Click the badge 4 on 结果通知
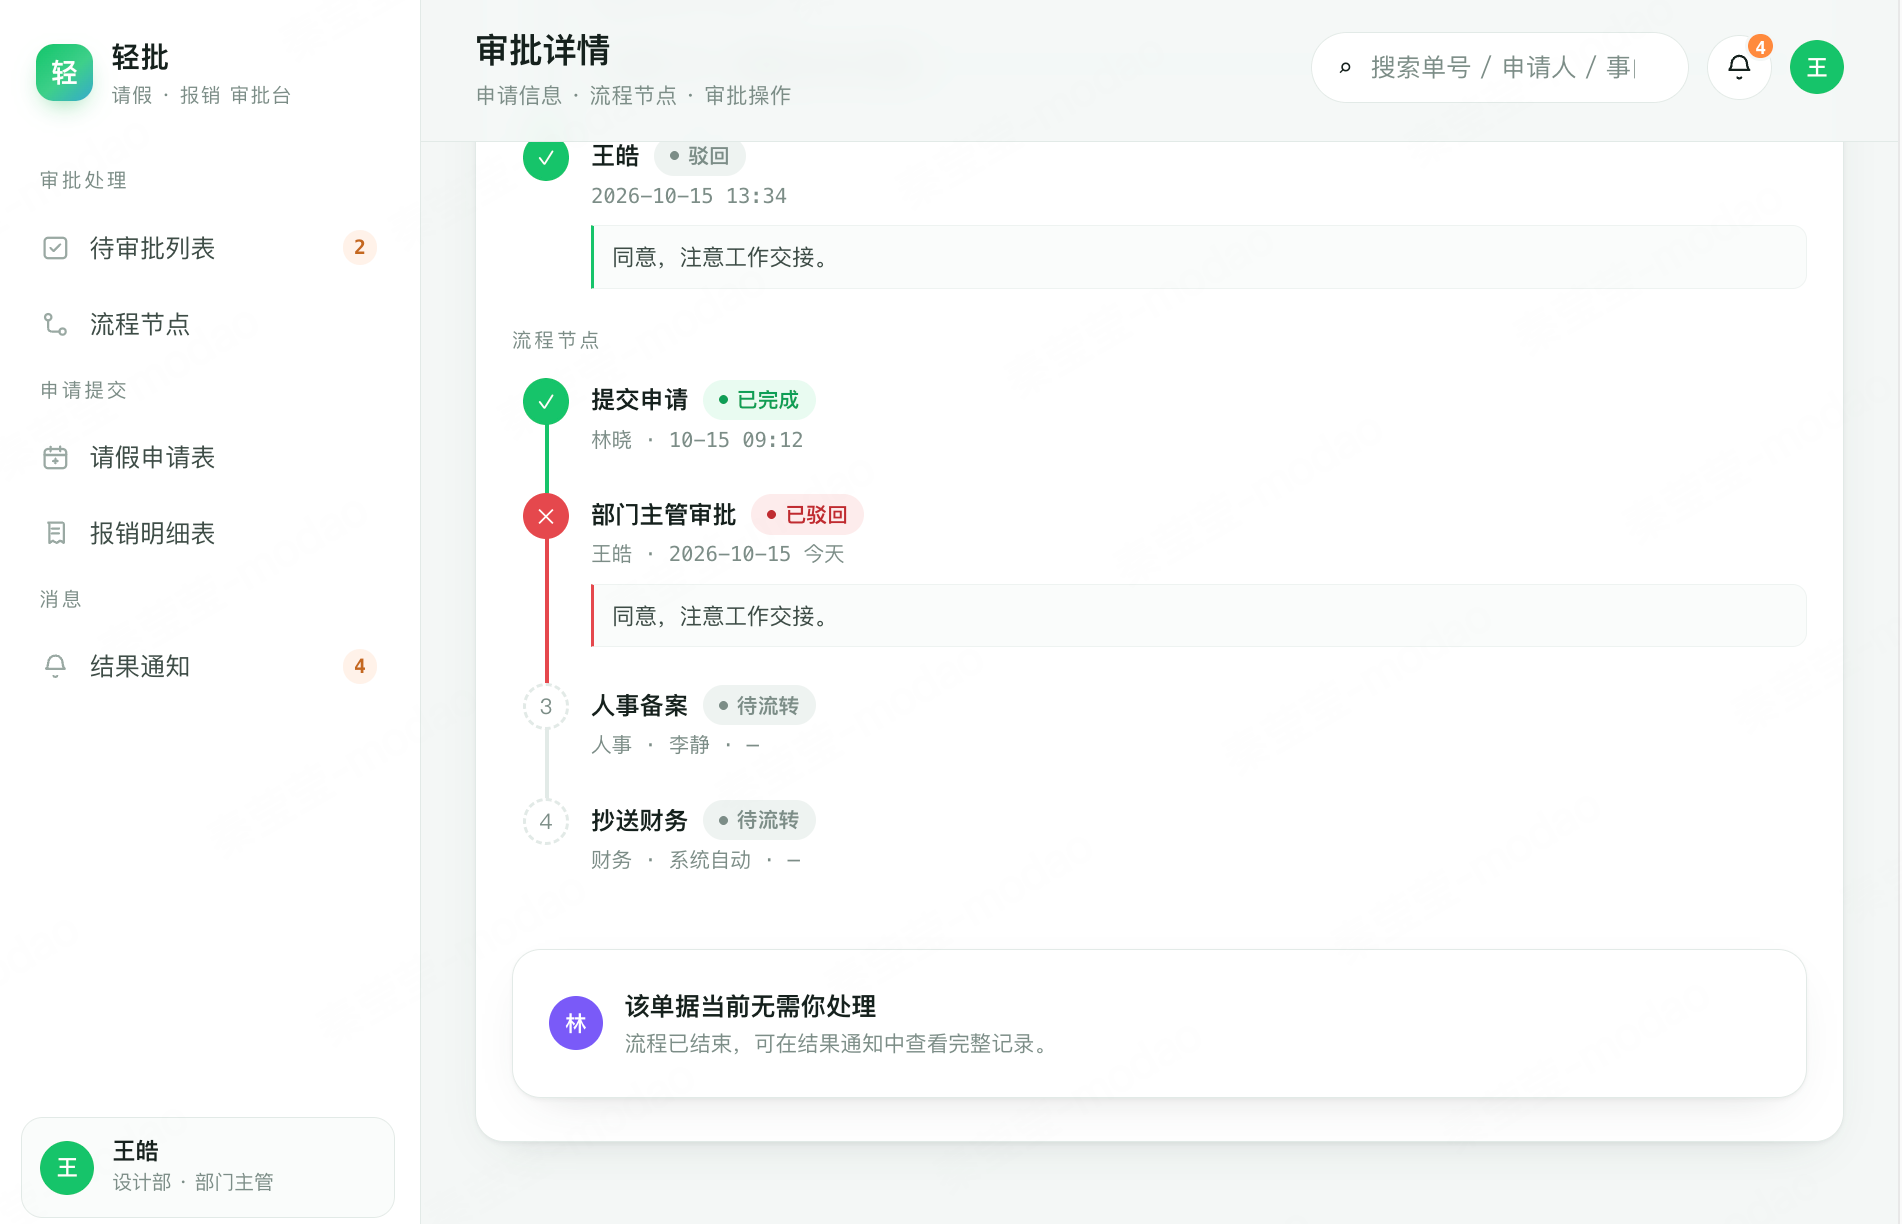The width and height of the screenshot is (1902, 1224). tap(360, 666)
